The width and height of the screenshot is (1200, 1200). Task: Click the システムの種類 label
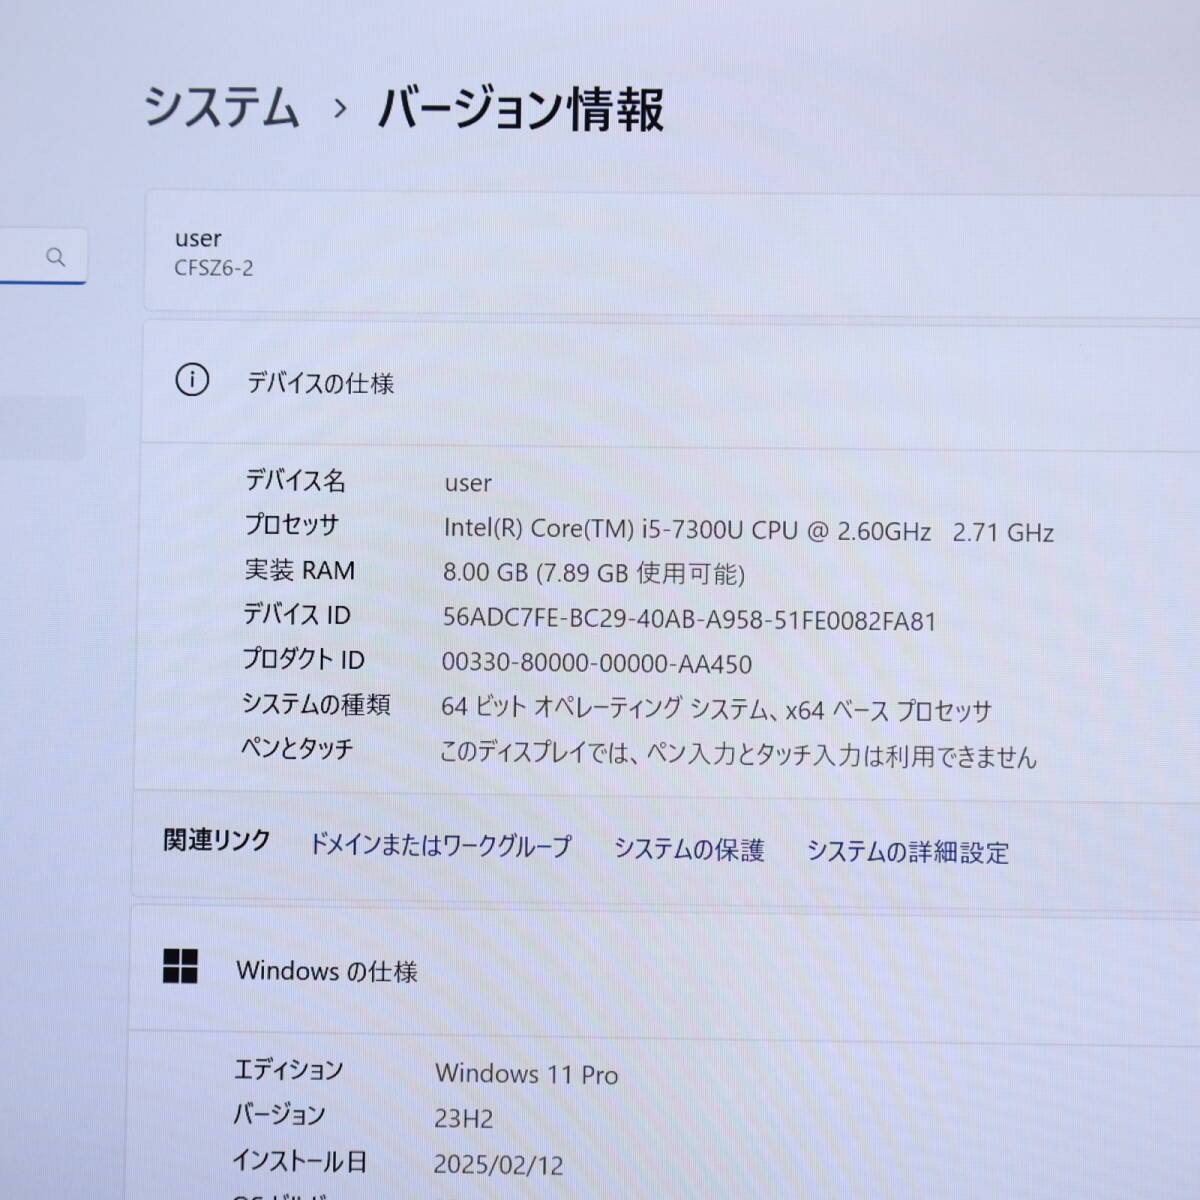[316, 704]
